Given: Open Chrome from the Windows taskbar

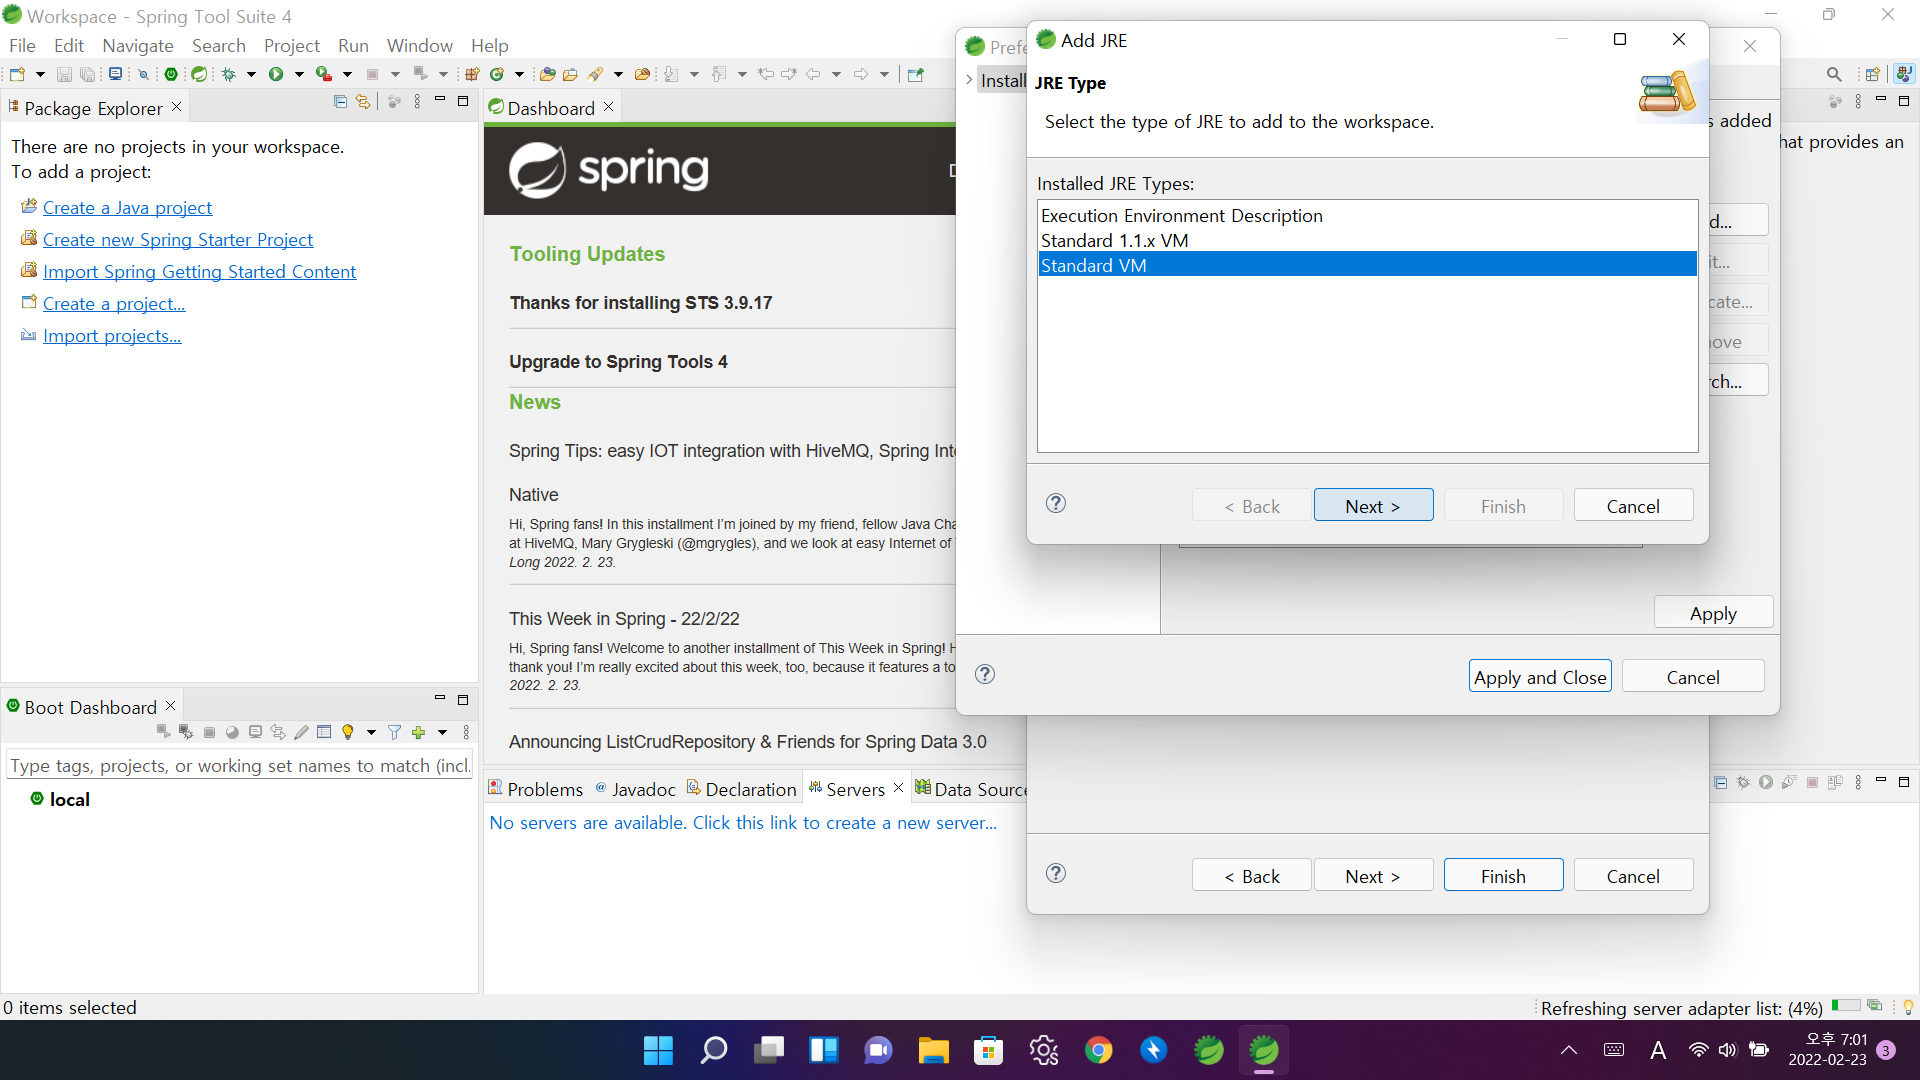Looking at the screenshot, I should coord(1098,1050).
